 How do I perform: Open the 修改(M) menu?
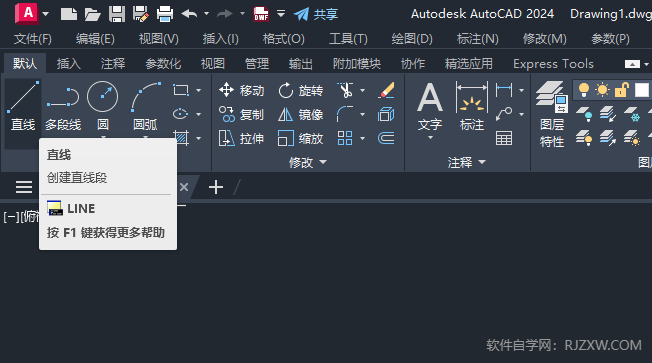(x=545, y=39)
